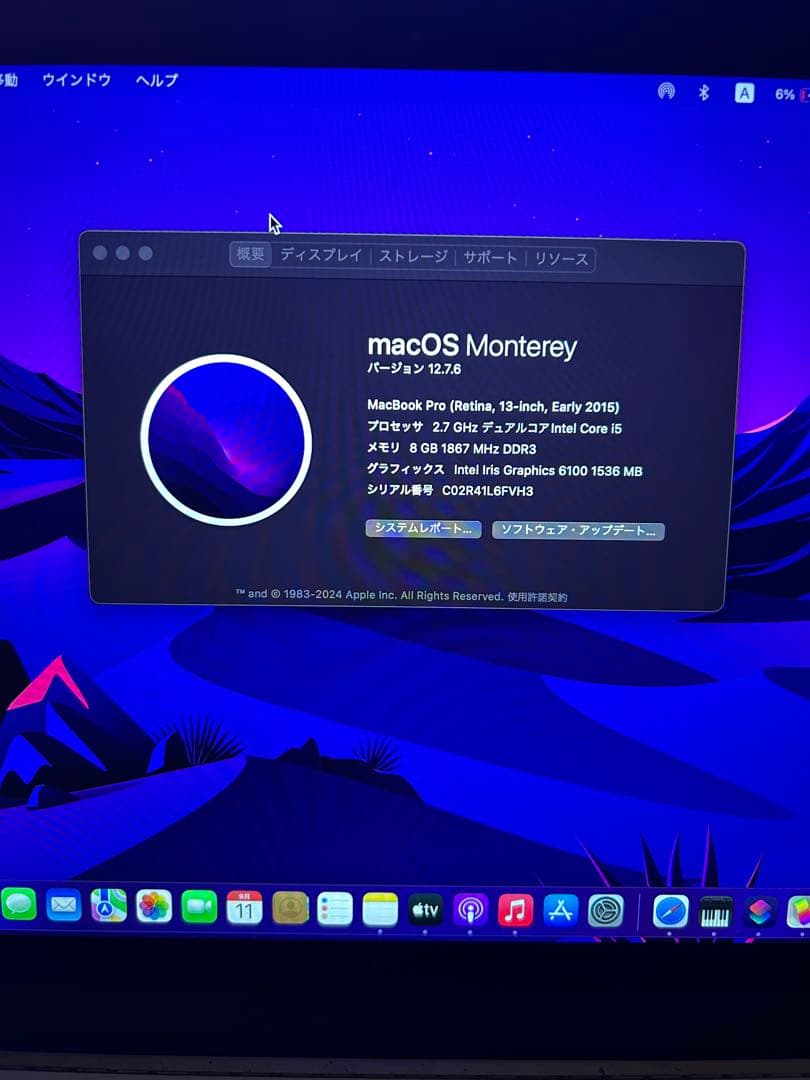Screen dimensions: 810x1080
Task: Launch Safari from the Dock
Action: point(670,912)
